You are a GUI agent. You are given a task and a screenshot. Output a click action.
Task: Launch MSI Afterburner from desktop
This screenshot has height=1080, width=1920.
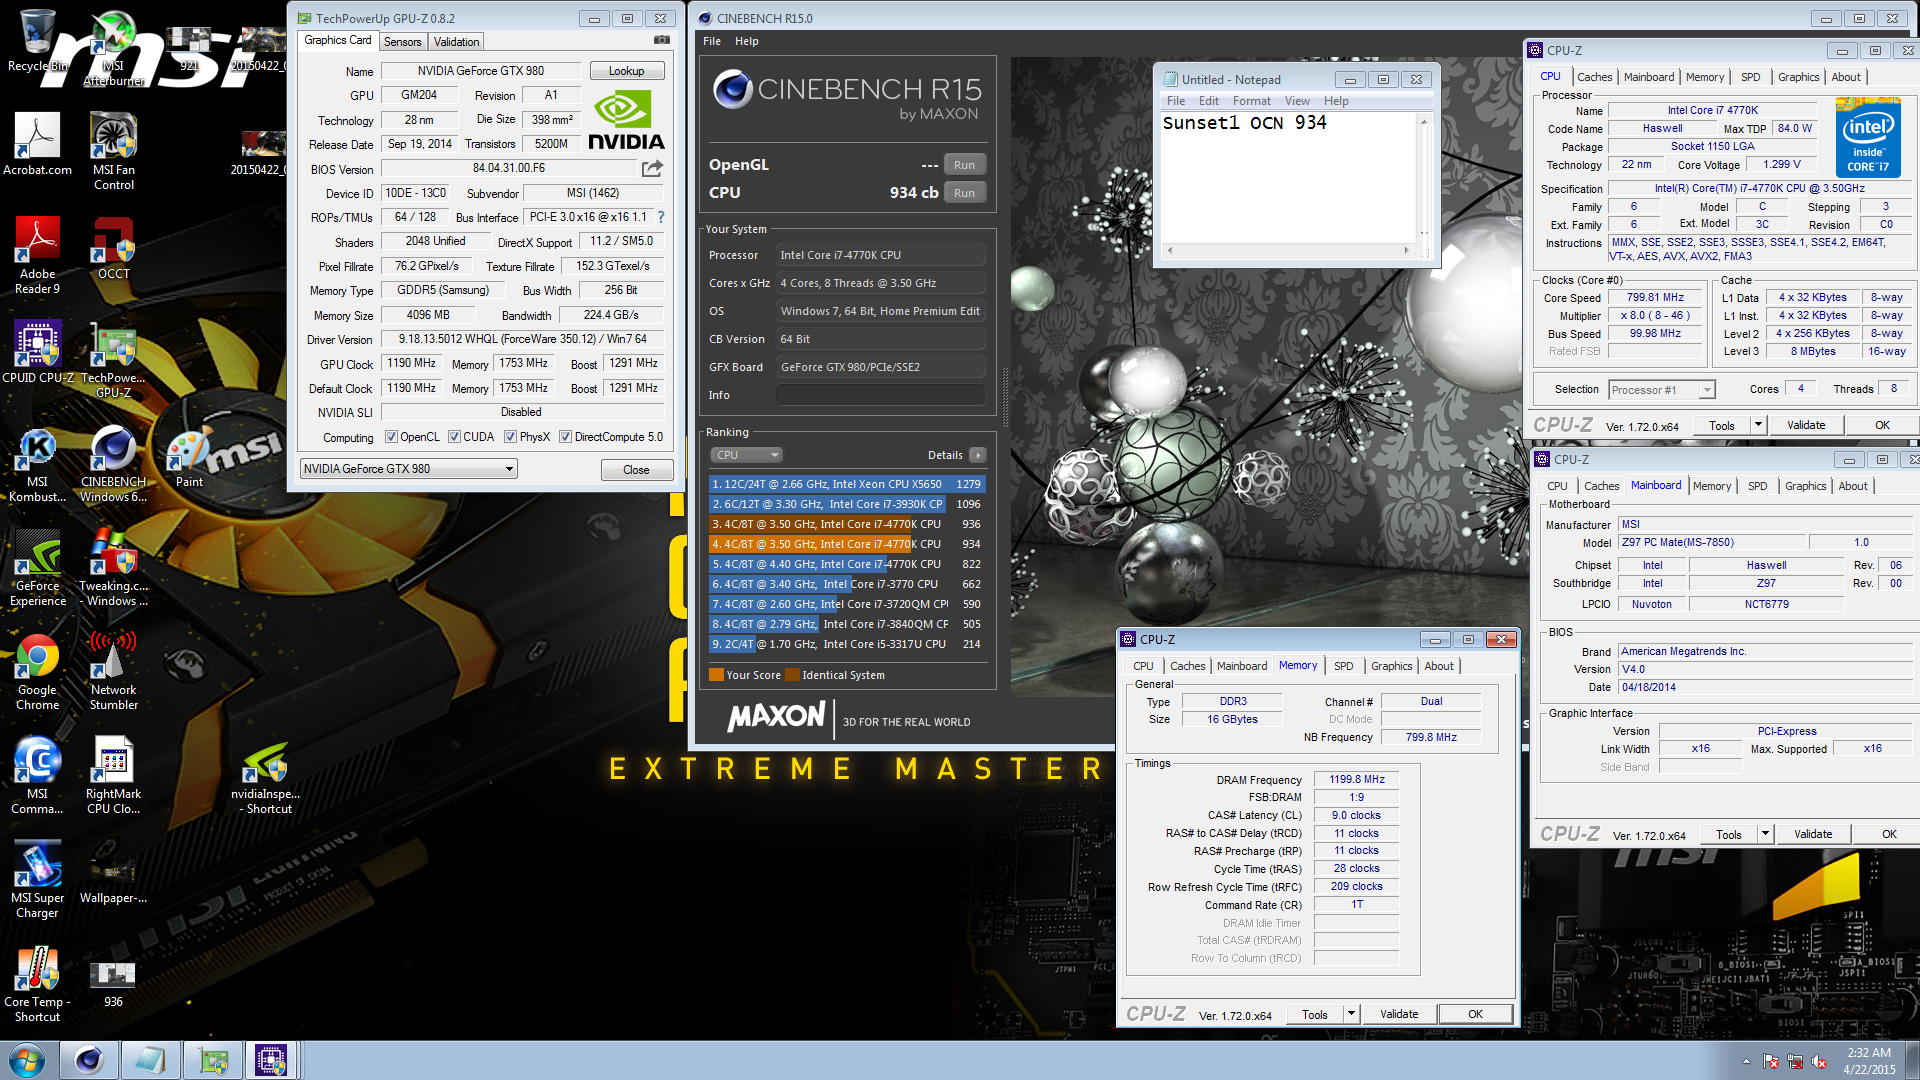113,48
